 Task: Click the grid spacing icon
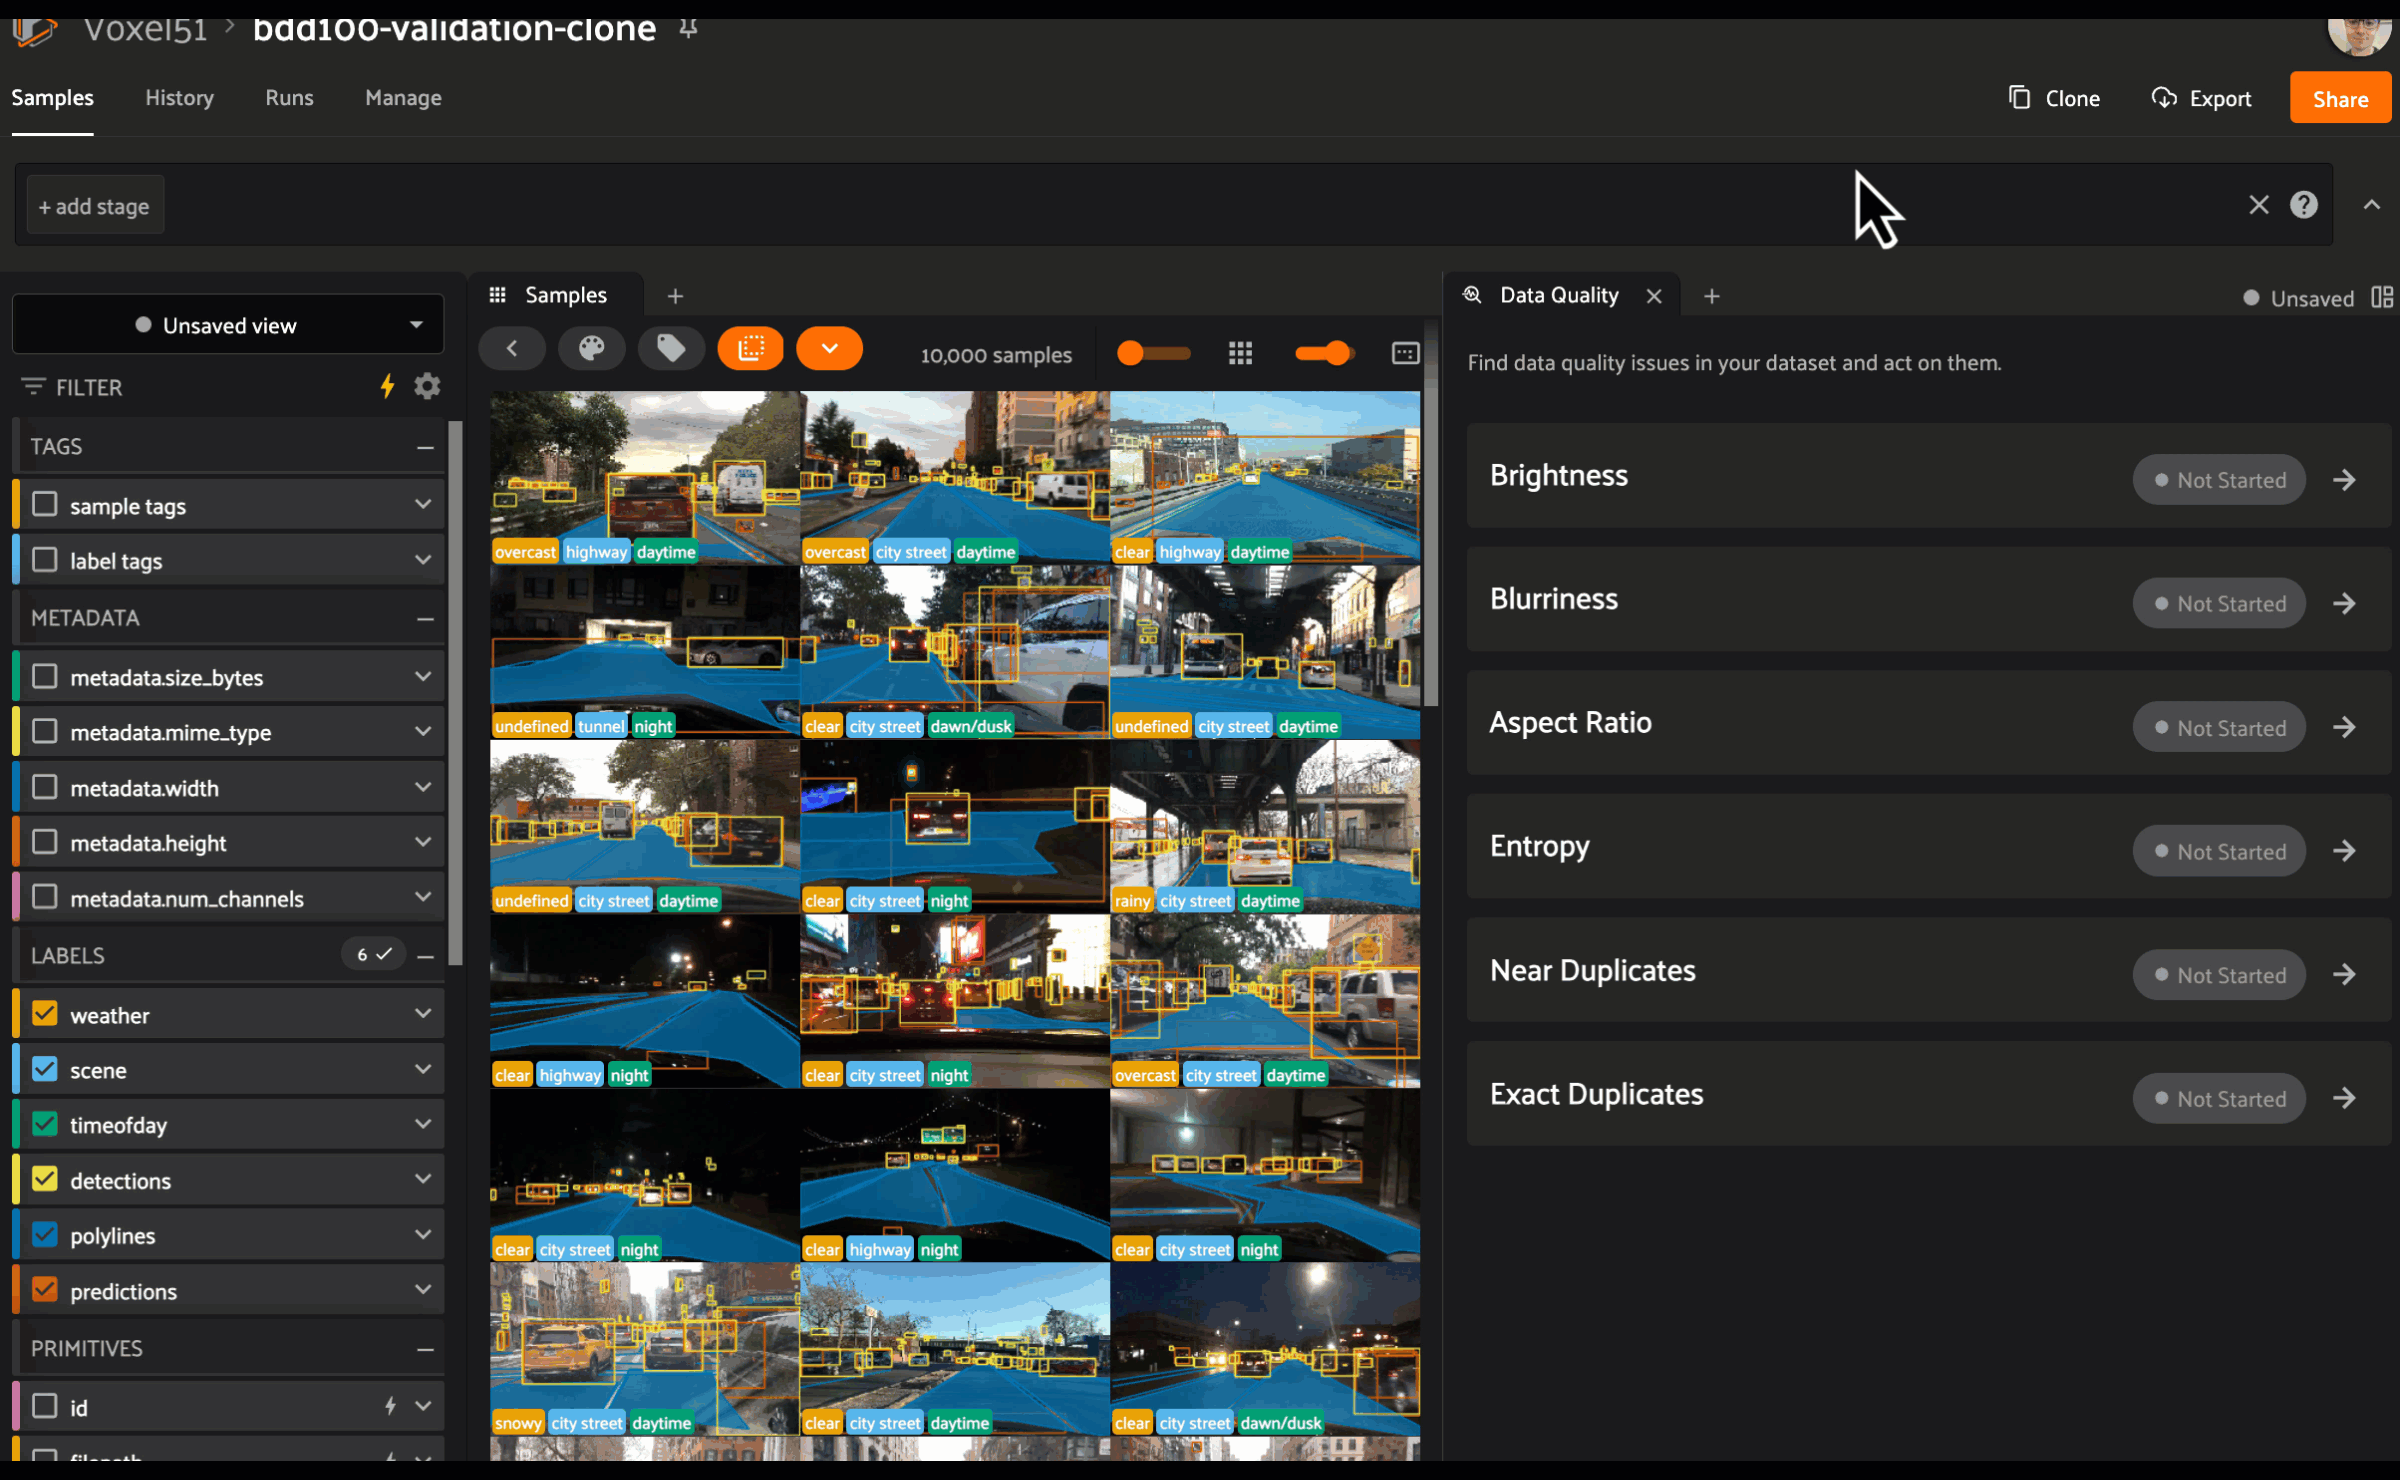[x=1240, y=353]
